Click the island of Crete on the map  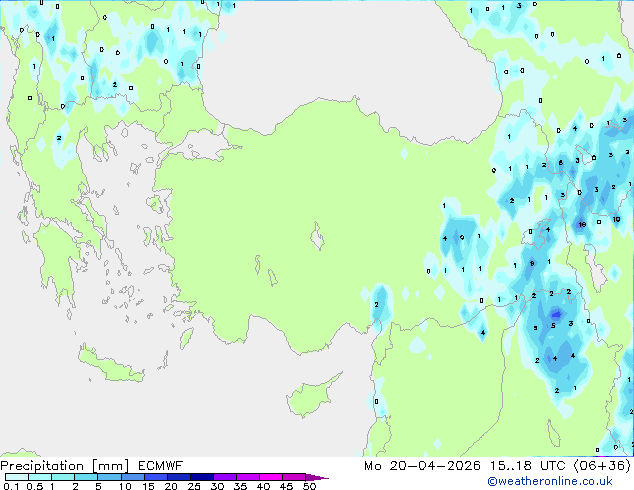point(110,364)
